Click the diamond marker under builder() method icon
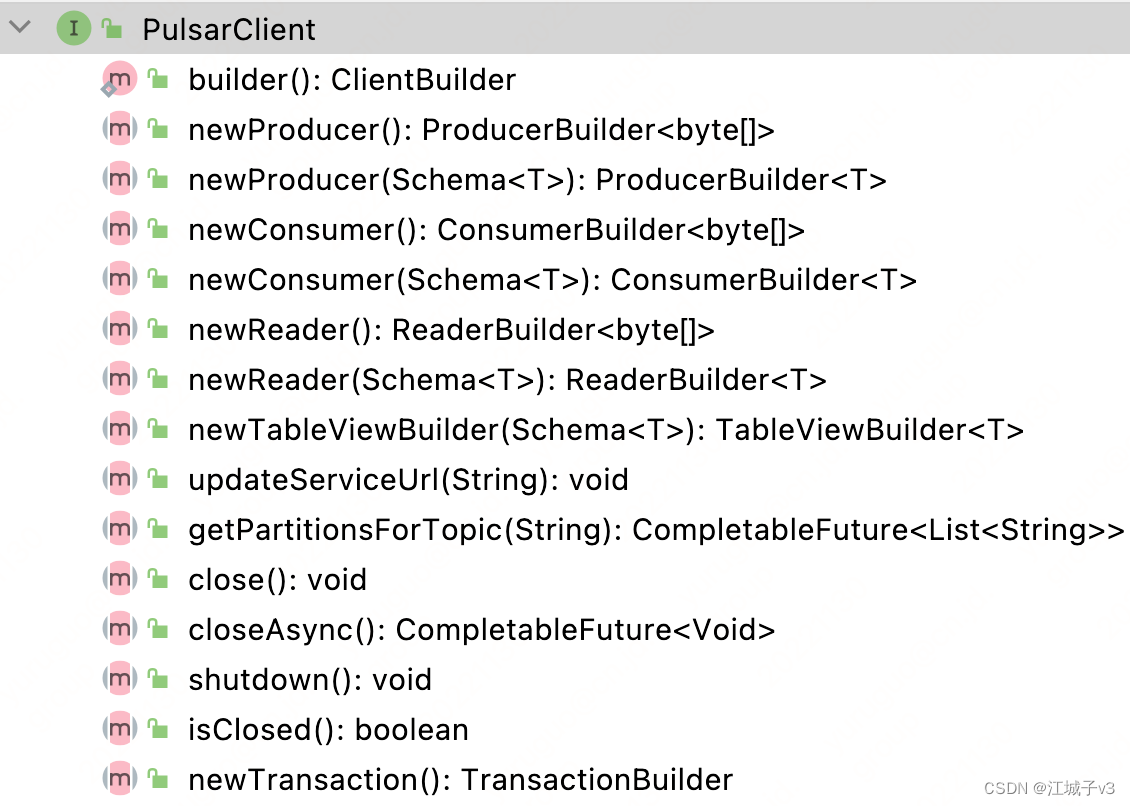This screenshot has width=1130, height=806. coord(108,91)
